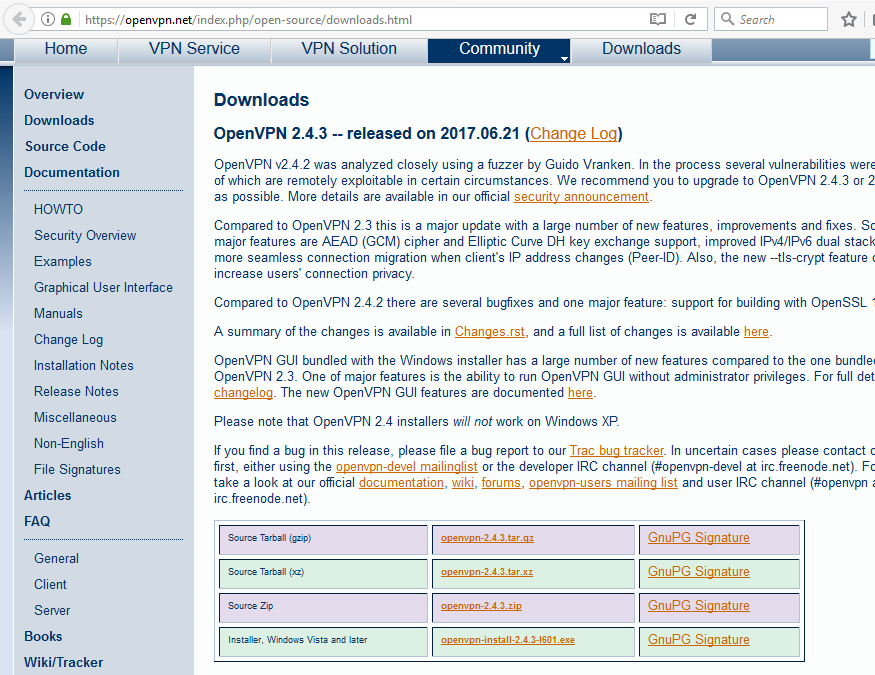Open the VPN Solution tab
The image size is (875, 675).
tap(349, 49)
